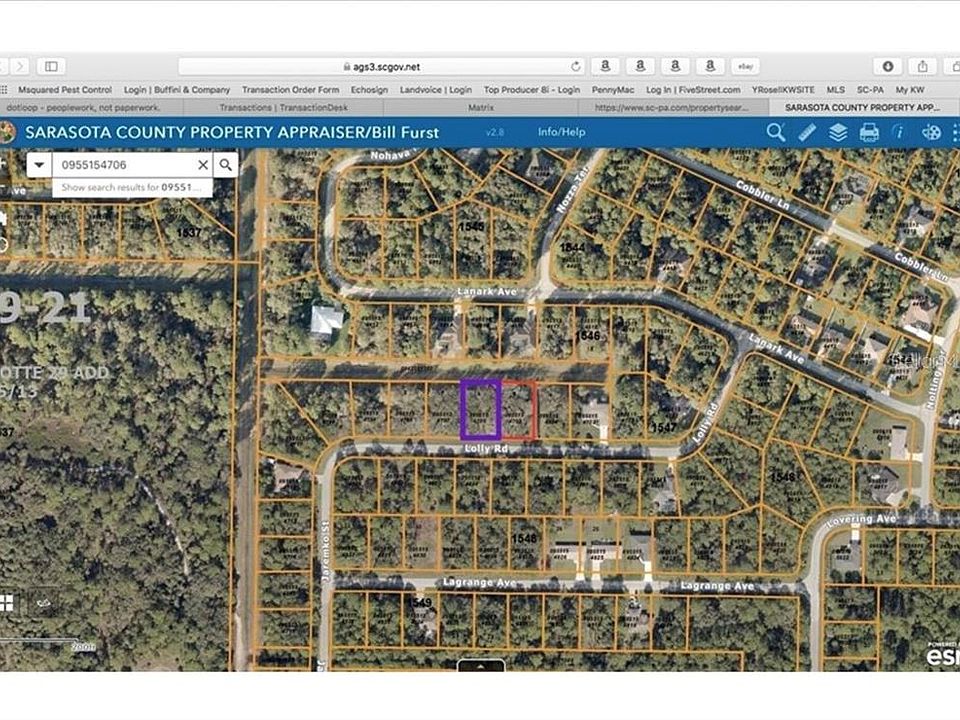
Task: Run search with magnifier next to parcel number
Action: pos(226,165)
